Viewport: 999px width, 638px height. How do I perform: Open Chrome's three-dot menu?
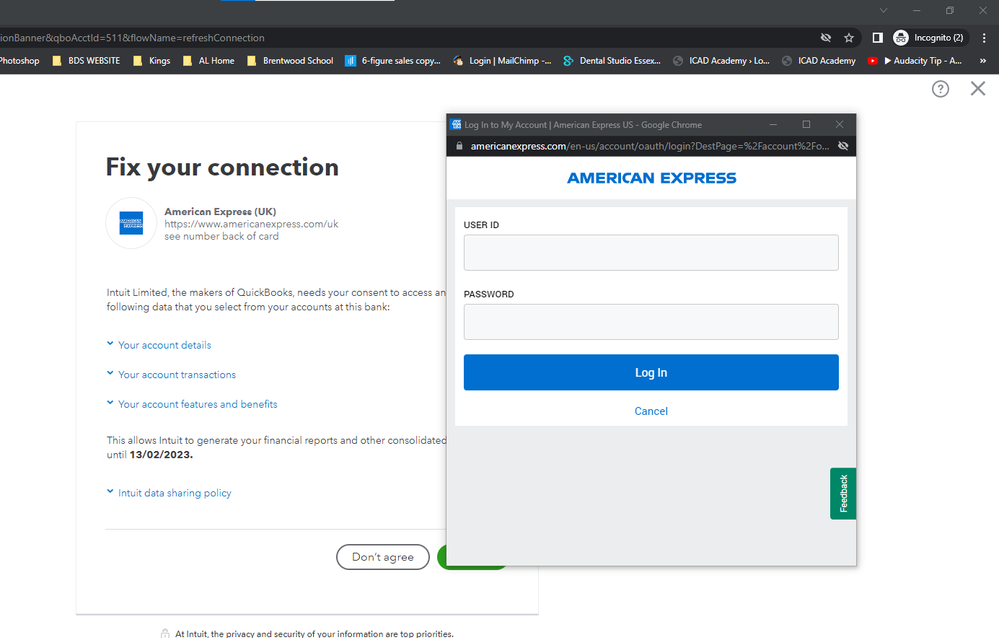coord(984,38)
